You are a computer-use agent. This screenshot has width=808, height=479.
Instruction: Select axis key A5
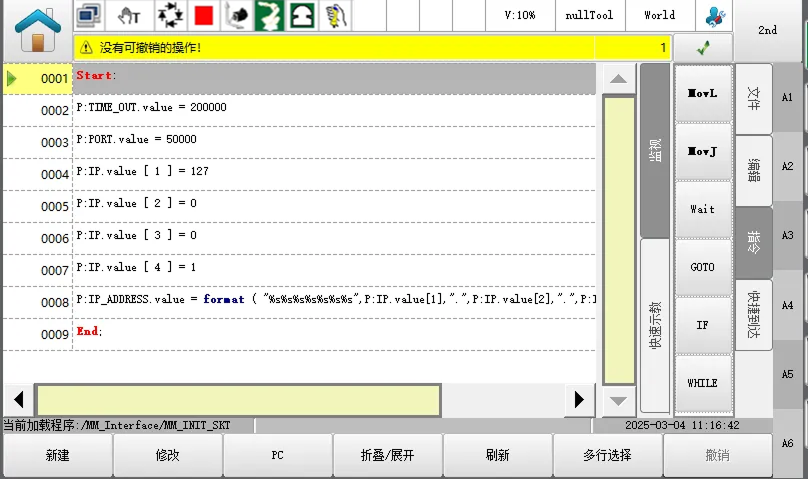click(787, 374)
